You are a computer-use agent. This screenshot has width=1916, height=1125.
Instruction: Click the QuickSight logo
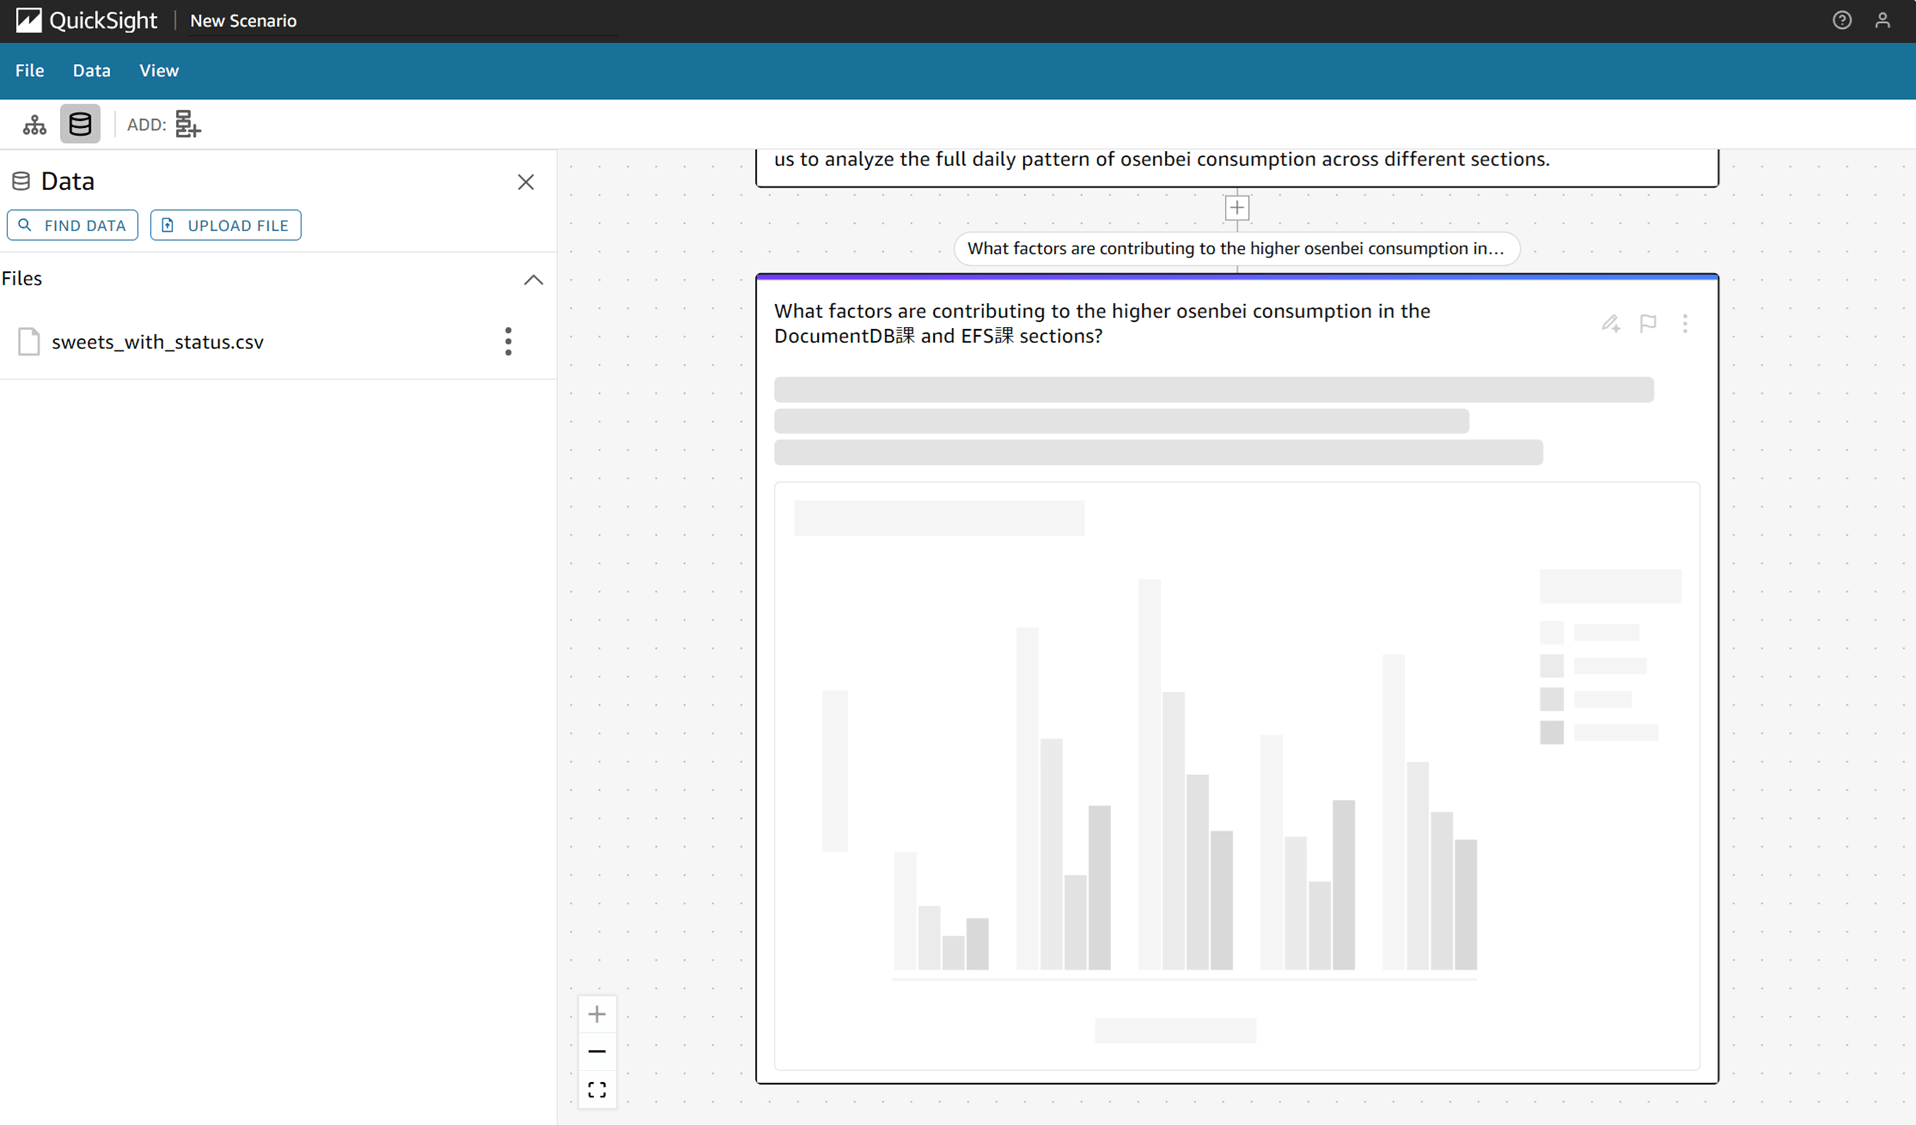pyautogui.click(x=86, y=20)
